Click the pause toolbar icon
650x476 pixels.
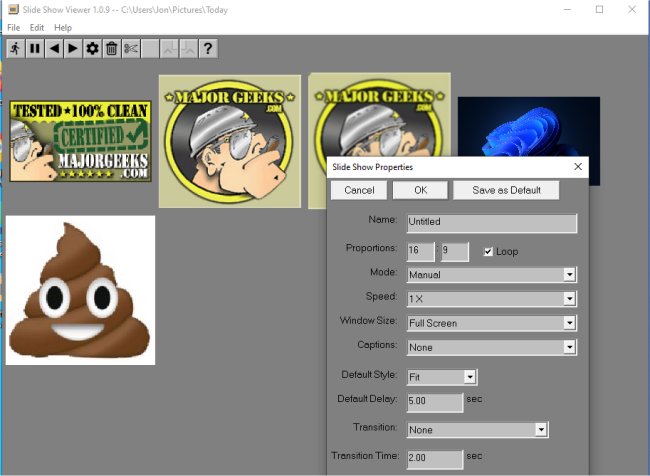(x=35, y=49)
